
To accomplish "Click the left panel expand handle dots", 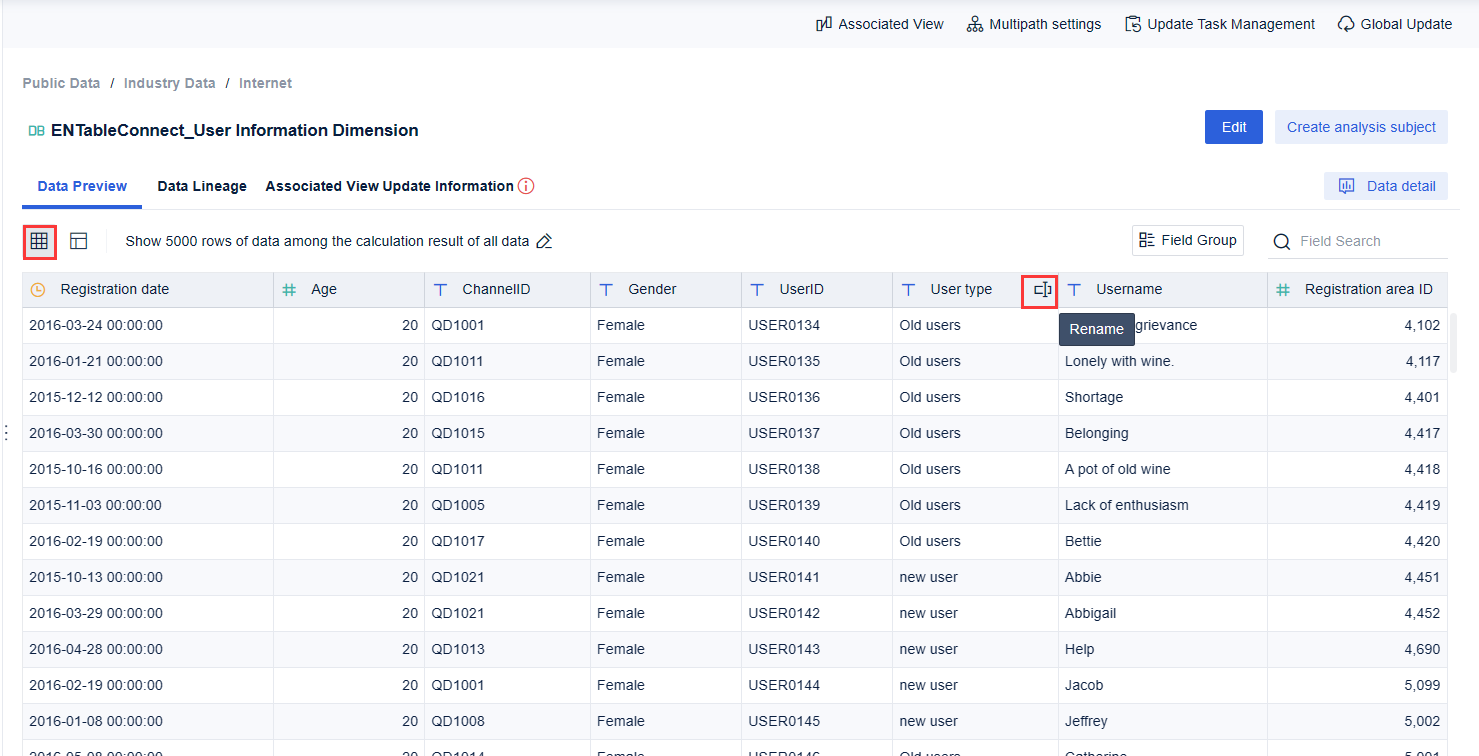I will (6, 432).
